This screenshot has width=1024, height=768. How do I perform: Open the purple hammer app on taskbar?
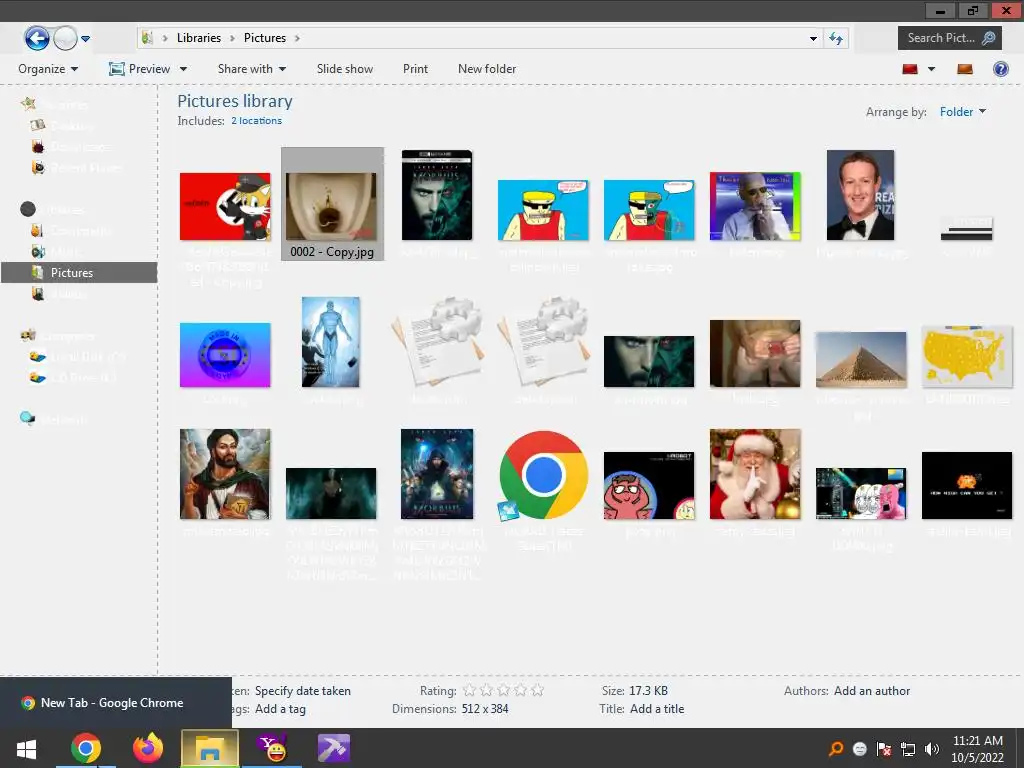click(334, 748)
